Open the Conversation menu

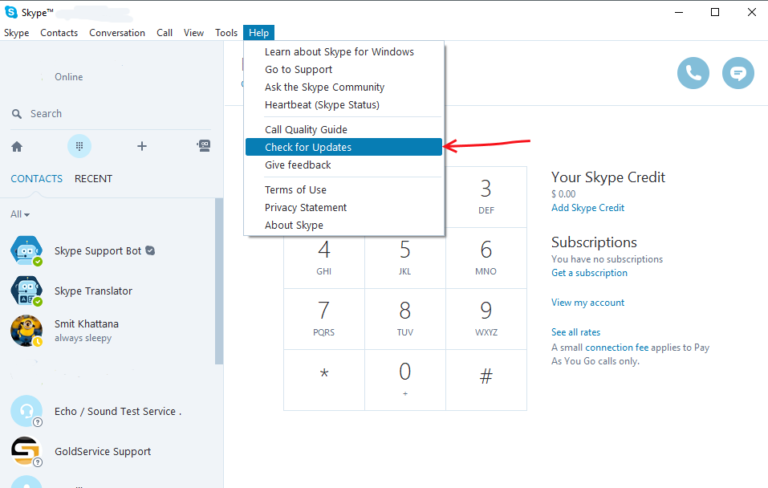(117, 33)
